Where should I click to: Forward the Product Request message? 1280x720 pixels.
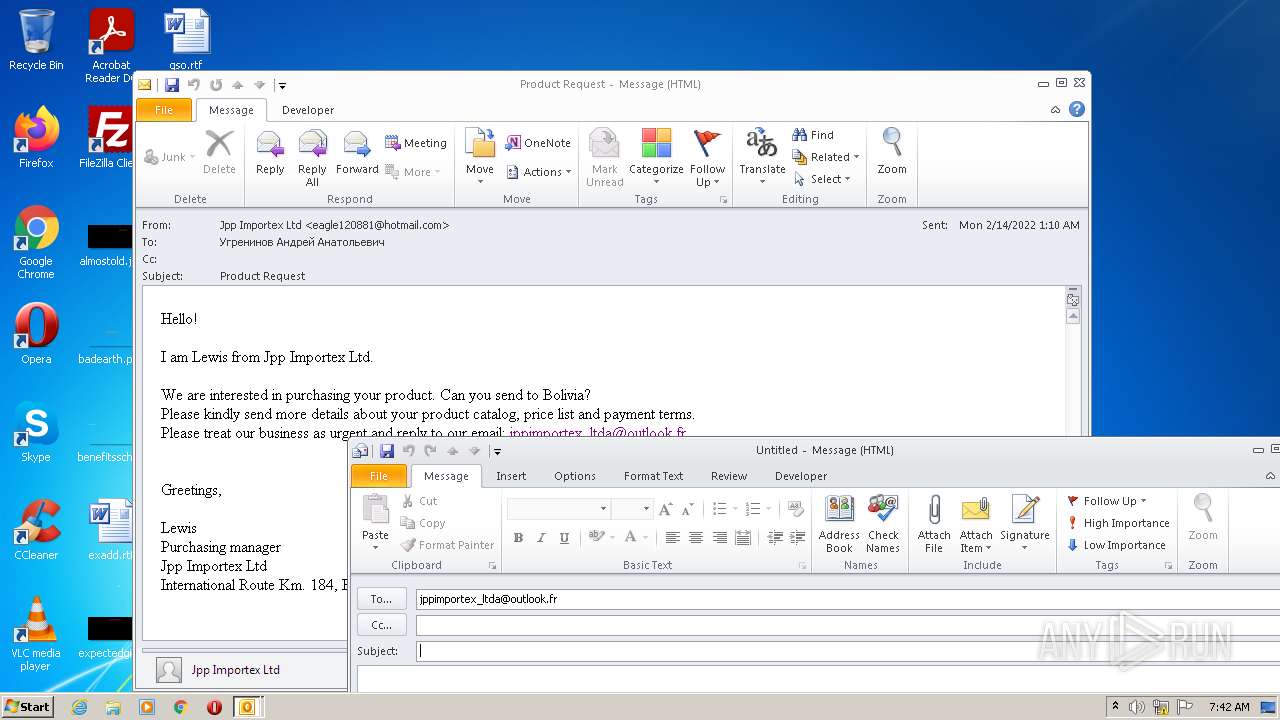click(x=357, y=155)
